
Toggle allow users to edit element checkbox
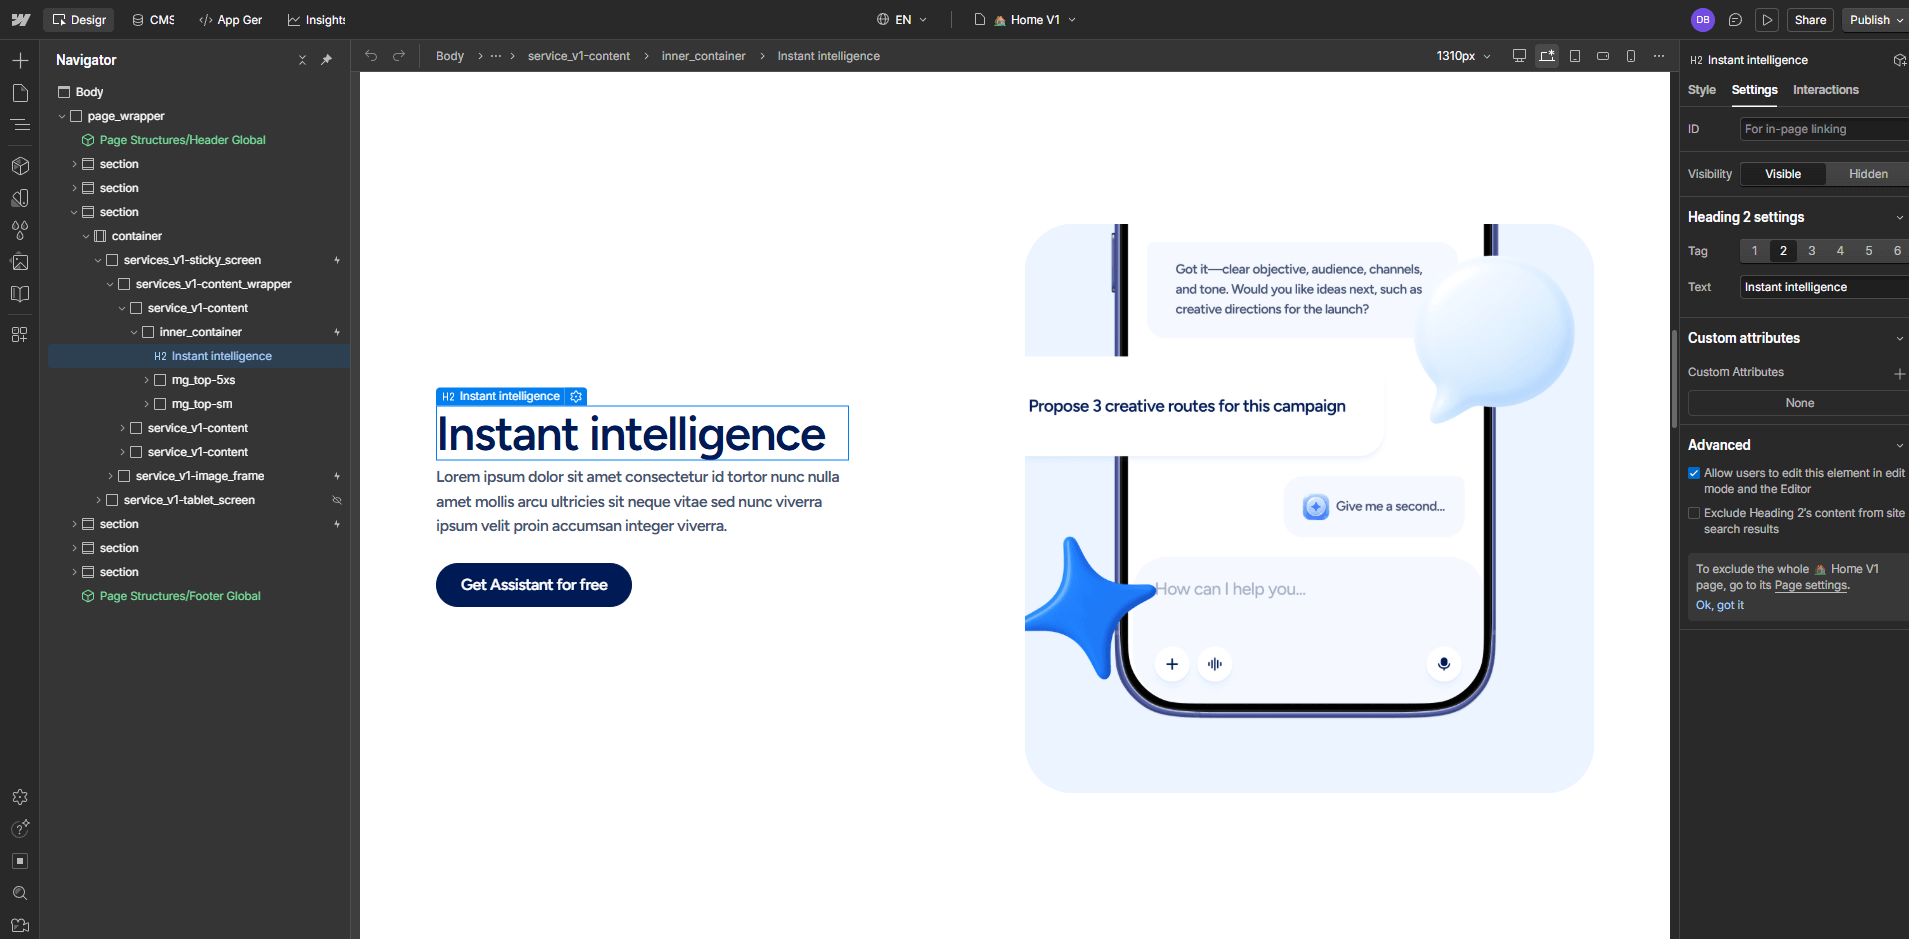click(x=1694, y=473)
